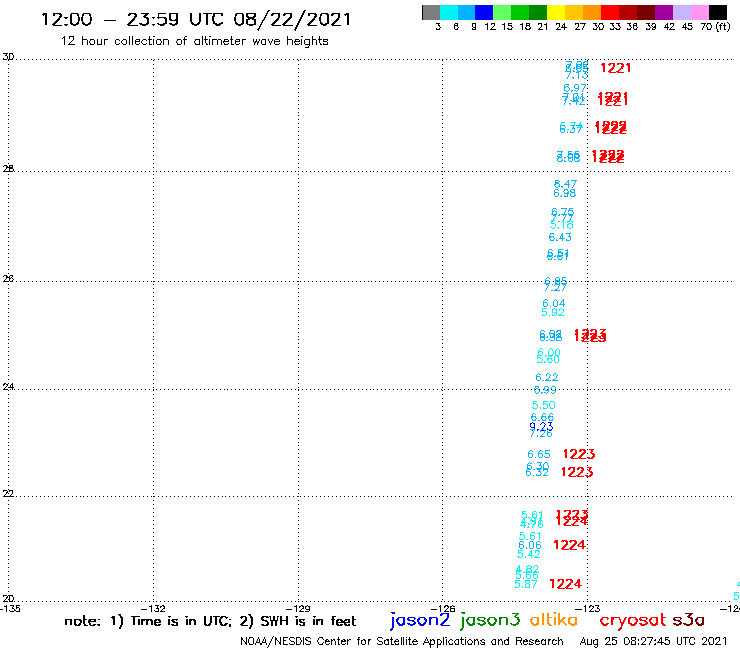Click the red time 1224 beside 5.87
Viewport: 740px width, 650px height.
point(565,584)
